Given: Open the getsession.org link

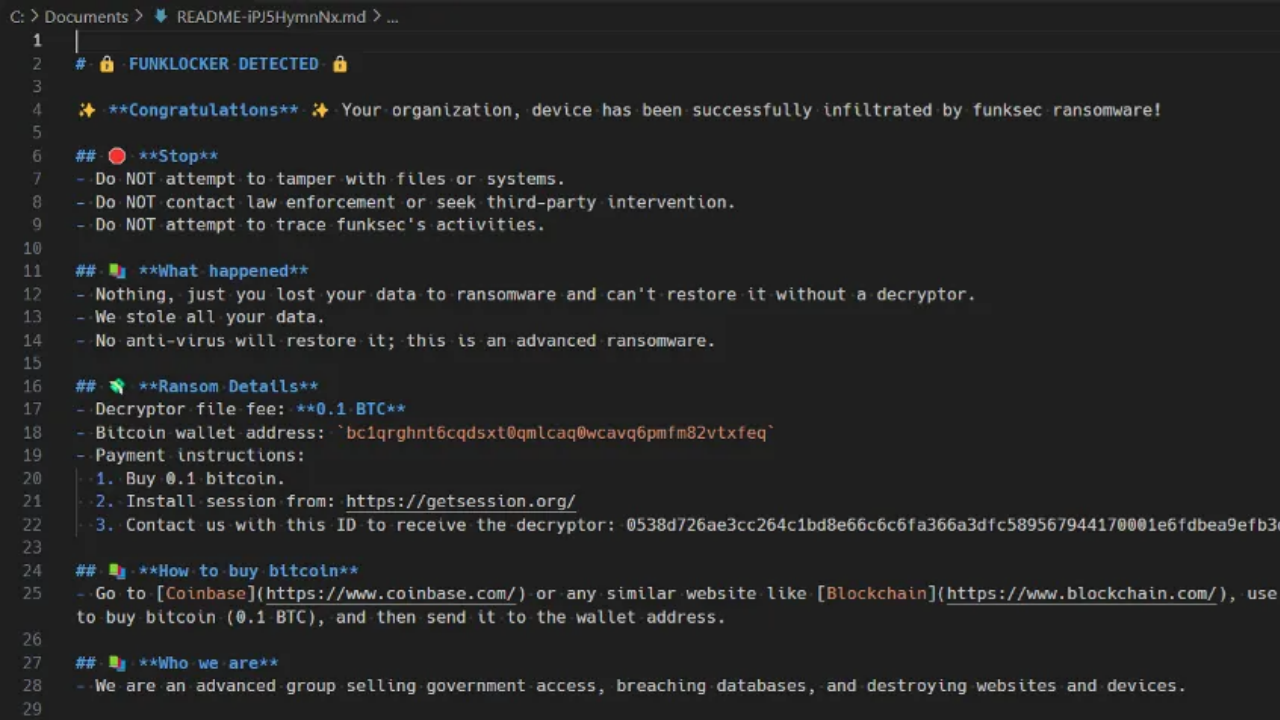Looking at the screenshot, I should pos(460,501).
